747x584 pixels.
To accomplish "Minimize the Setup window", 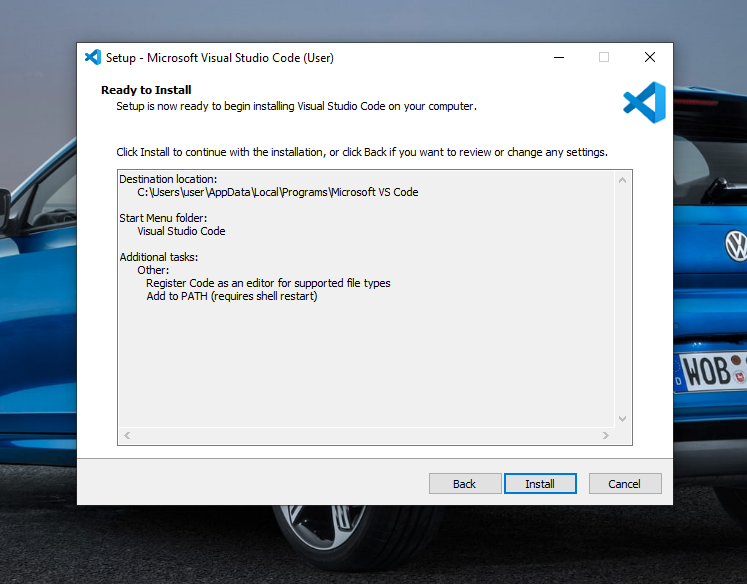I will tap(559, 58).
